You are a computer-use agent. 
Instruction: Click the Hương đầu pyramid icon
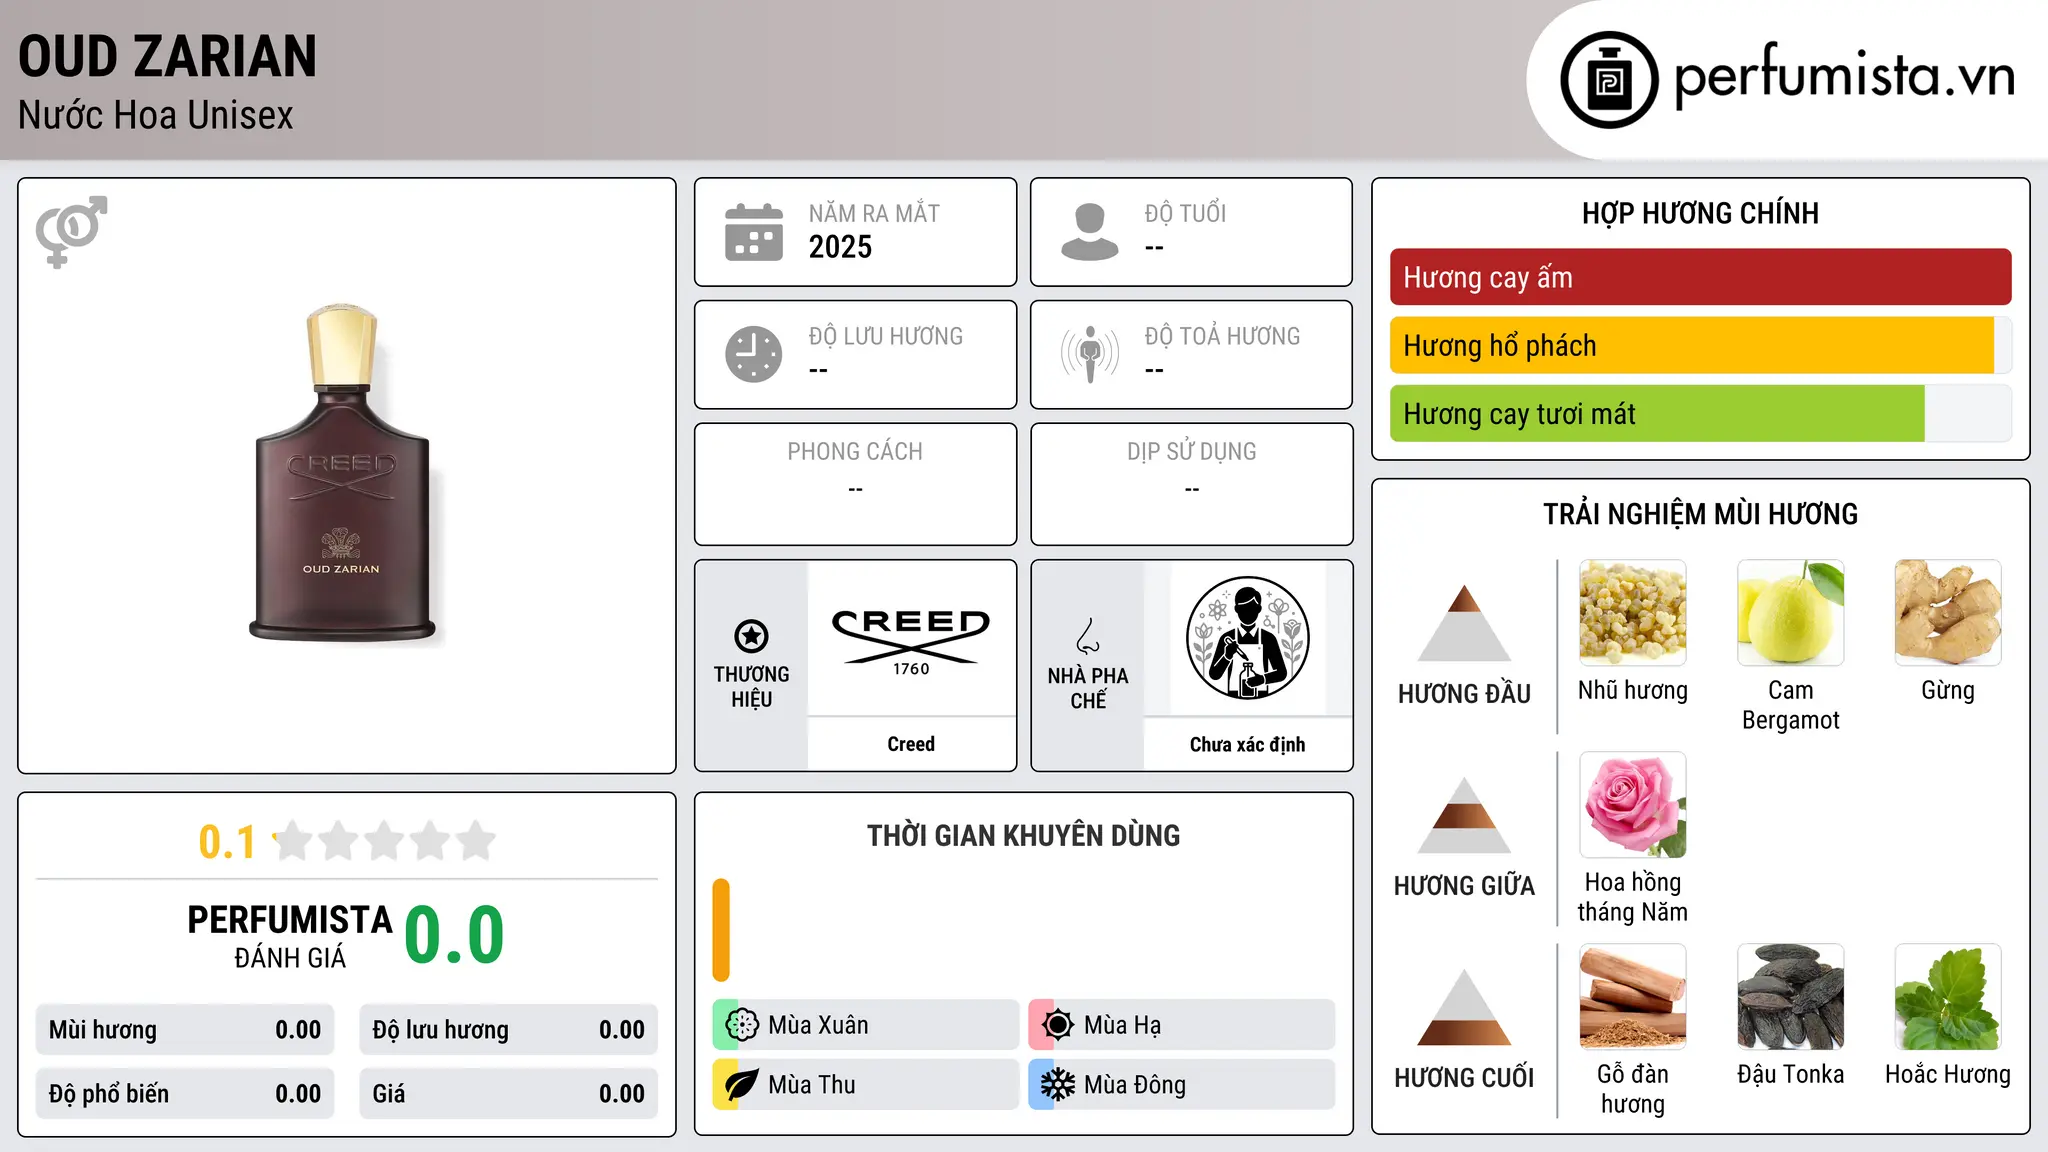point(1464,623)
